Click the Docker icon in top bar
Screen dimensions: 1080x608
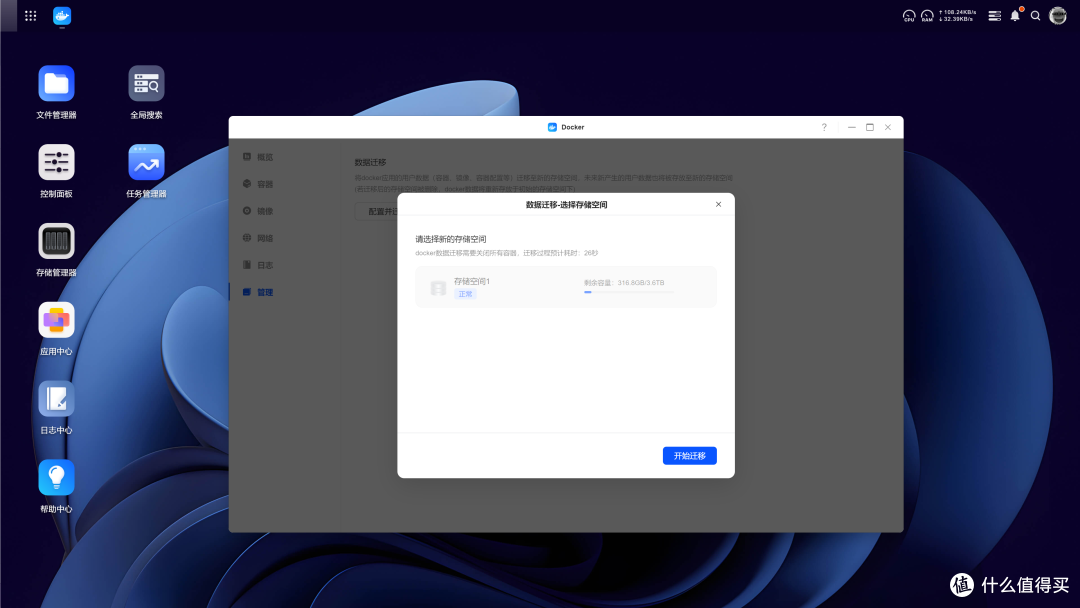62,16
